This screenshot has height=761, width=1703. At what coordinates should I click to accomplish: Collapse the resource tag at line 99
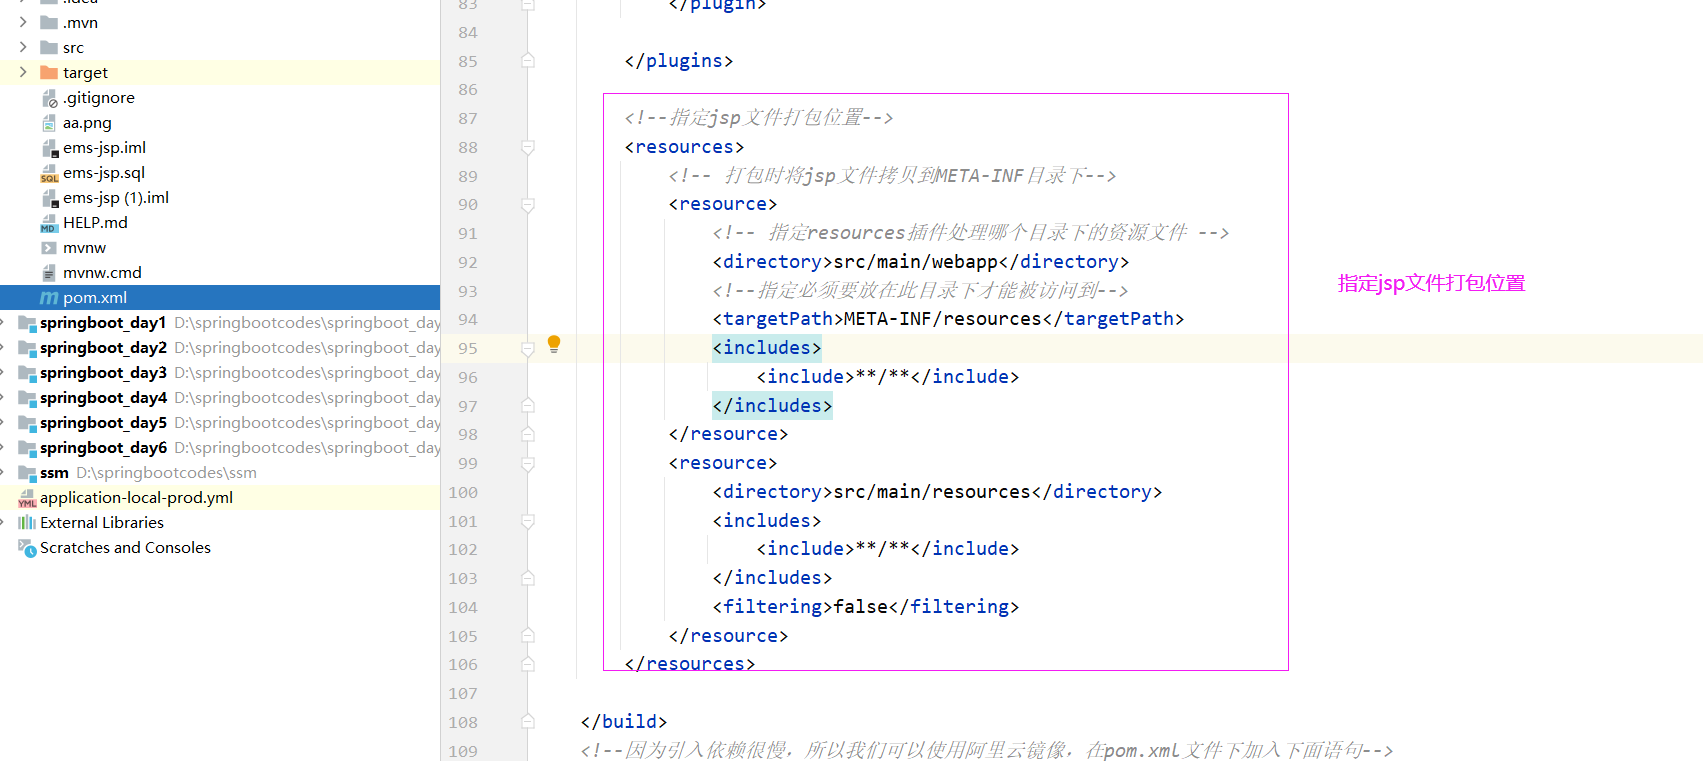pyautogui.click(x=528, y=463)
